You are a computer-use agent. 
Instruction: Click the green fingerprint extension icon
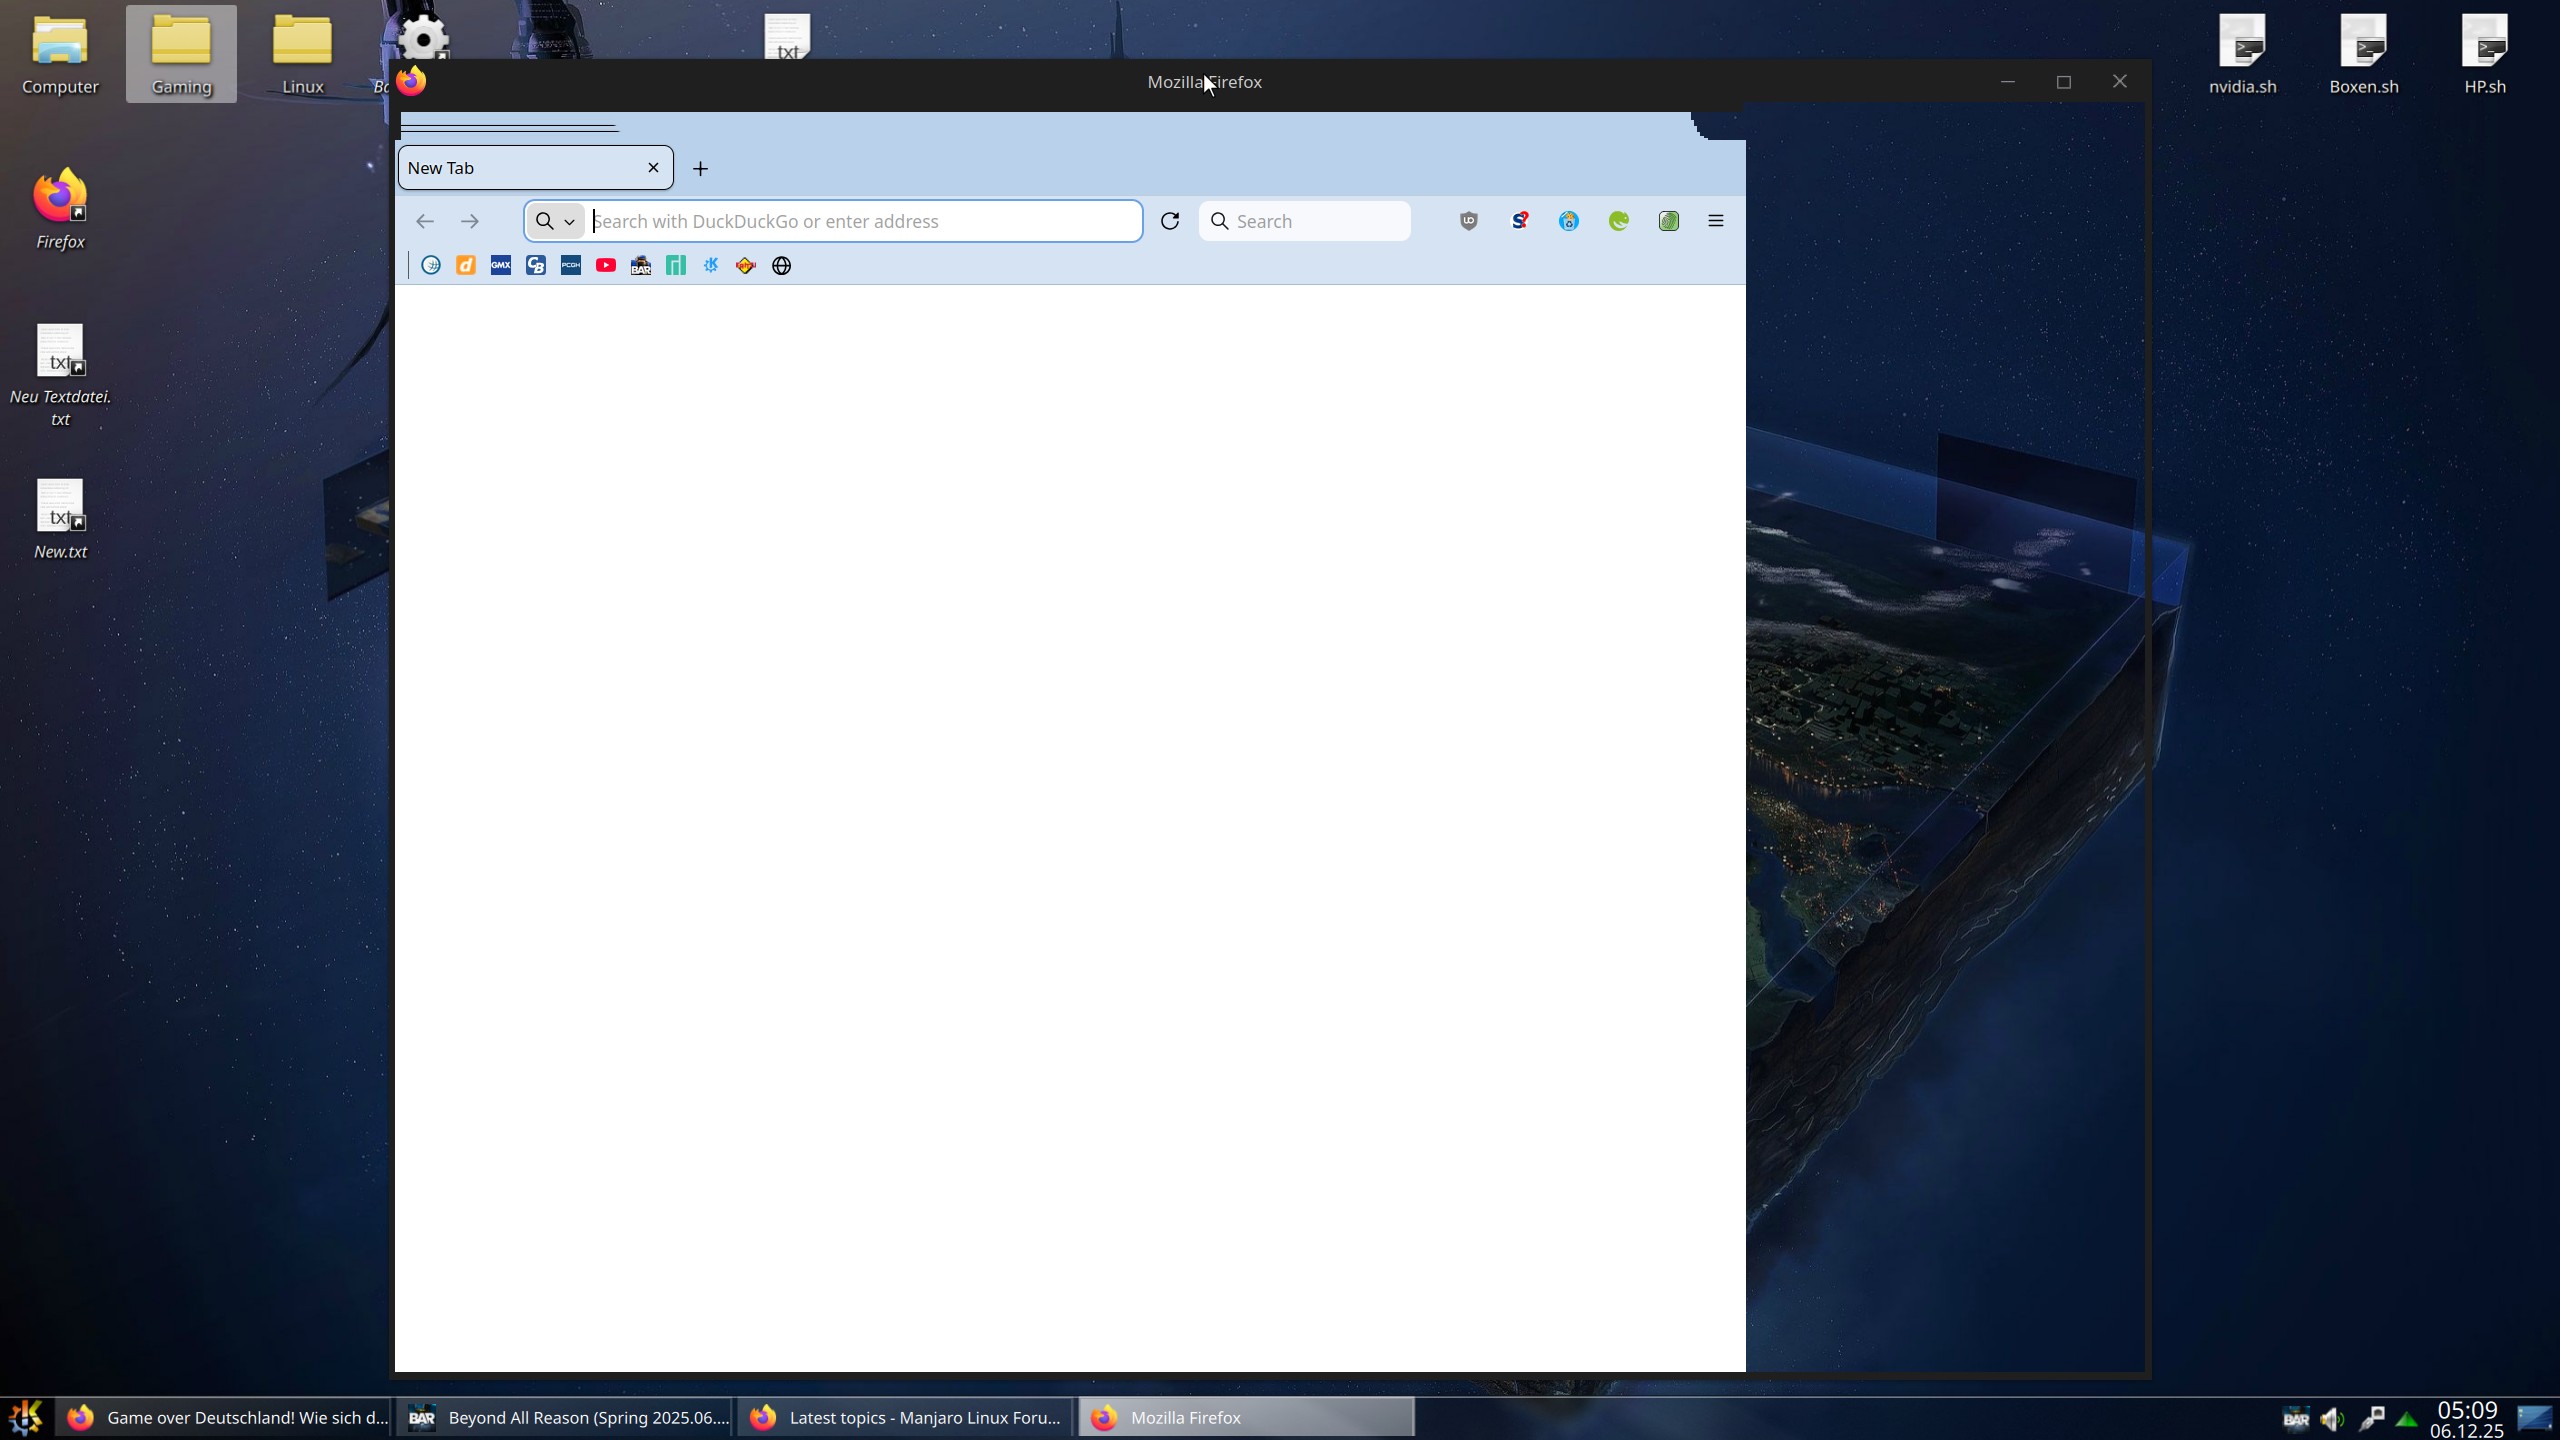1668,221
